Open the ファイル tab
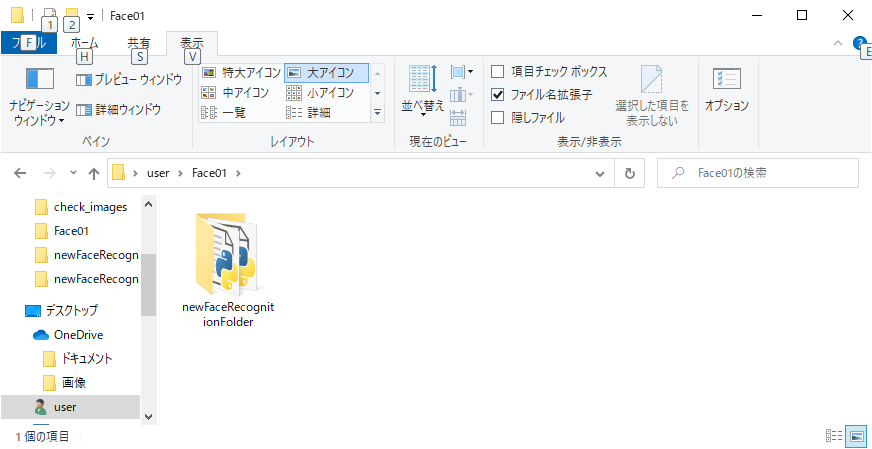The height and width of the screenshot is (449, 872). tap(28, 43)
